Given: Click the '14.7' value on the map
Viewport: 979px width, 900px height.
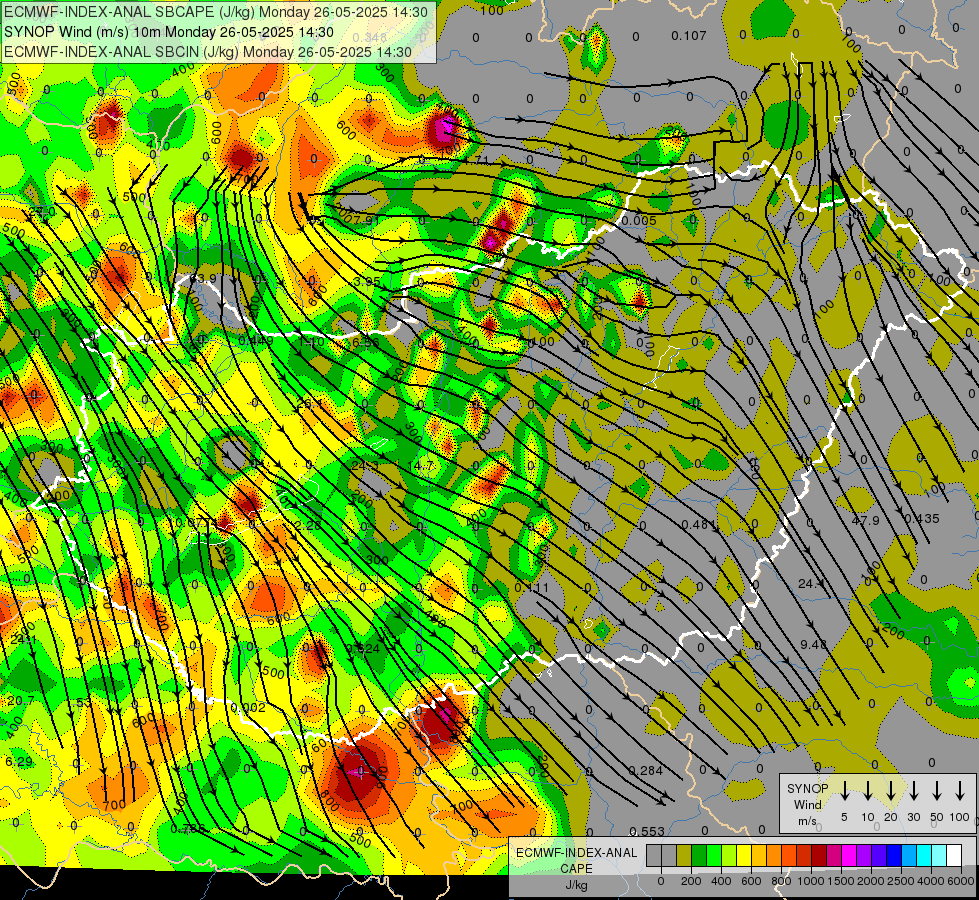Looking at the screenshot, I should 420,465.
